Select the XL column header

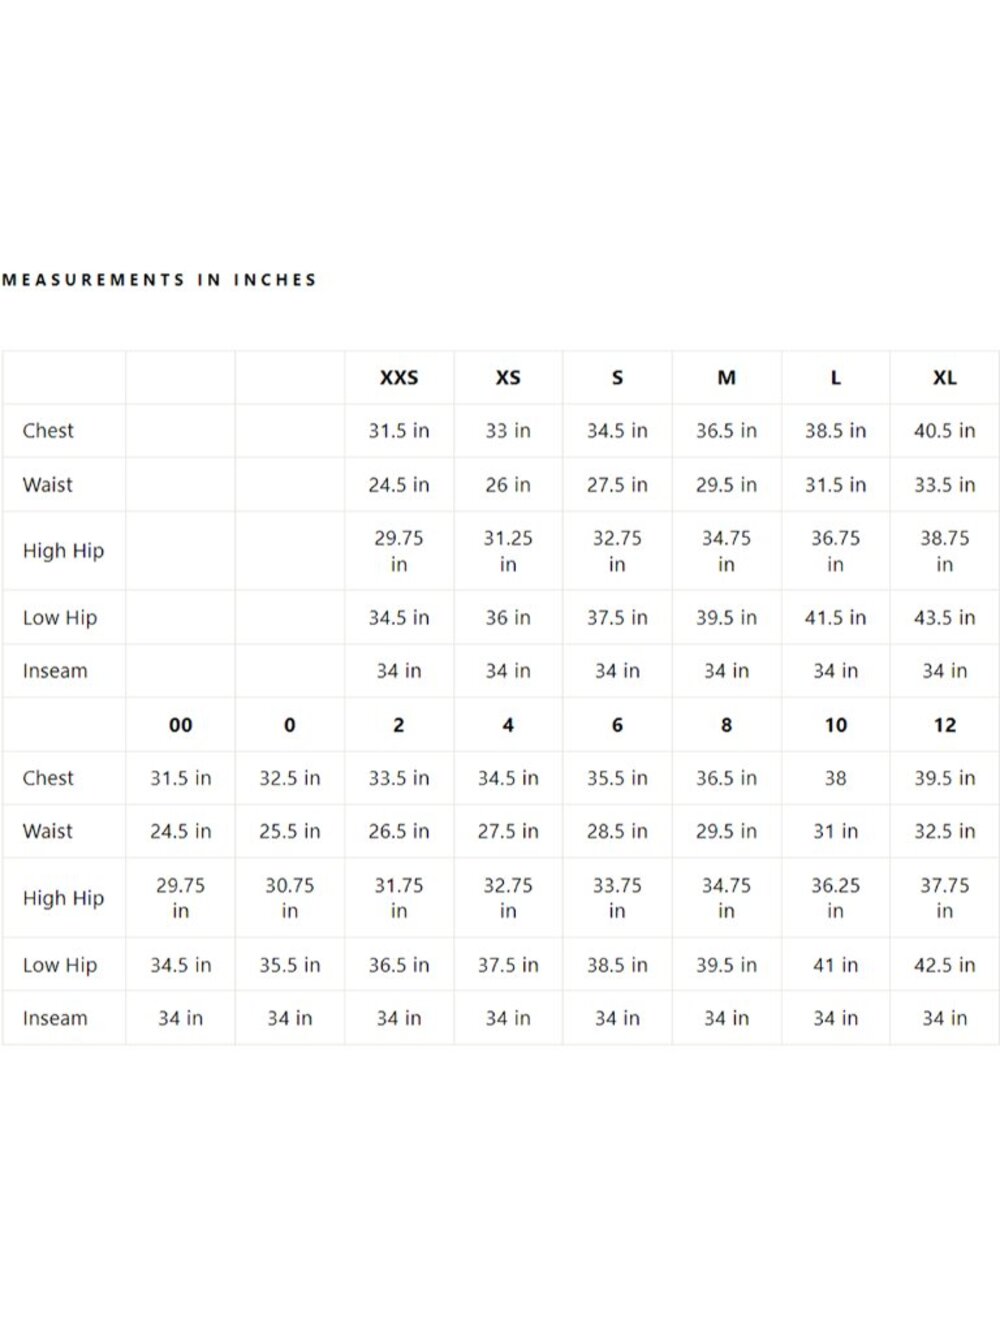coord(944,378)
